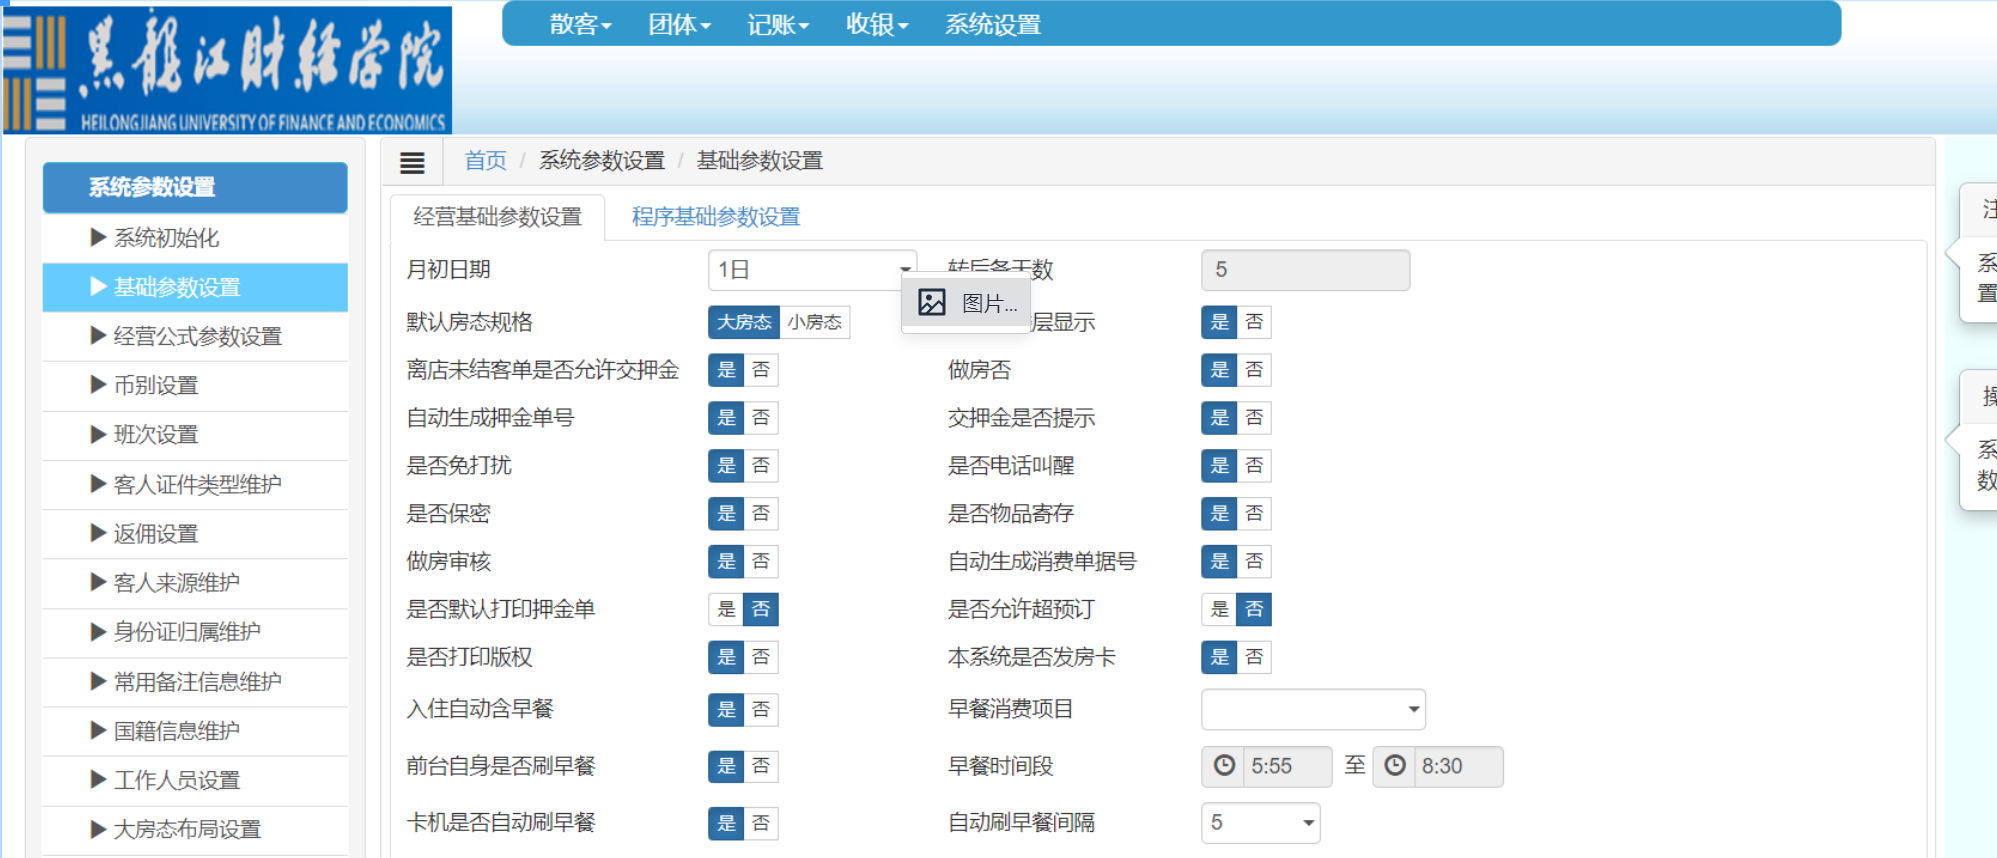Click the image icon in the popup
1997x858 pixels.
[932, 302]
